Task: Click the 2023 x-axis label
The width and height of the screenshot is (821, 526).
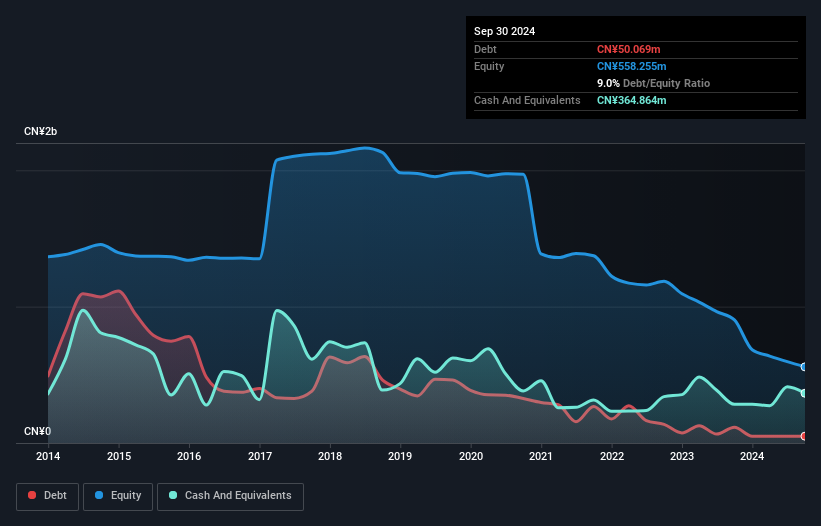Action: click(682, 456)
